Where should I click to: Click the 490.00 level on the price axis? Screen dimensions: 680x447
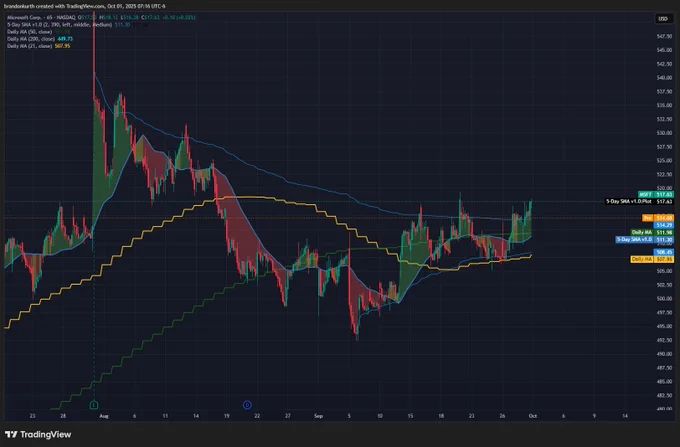(x=664, y=354)
